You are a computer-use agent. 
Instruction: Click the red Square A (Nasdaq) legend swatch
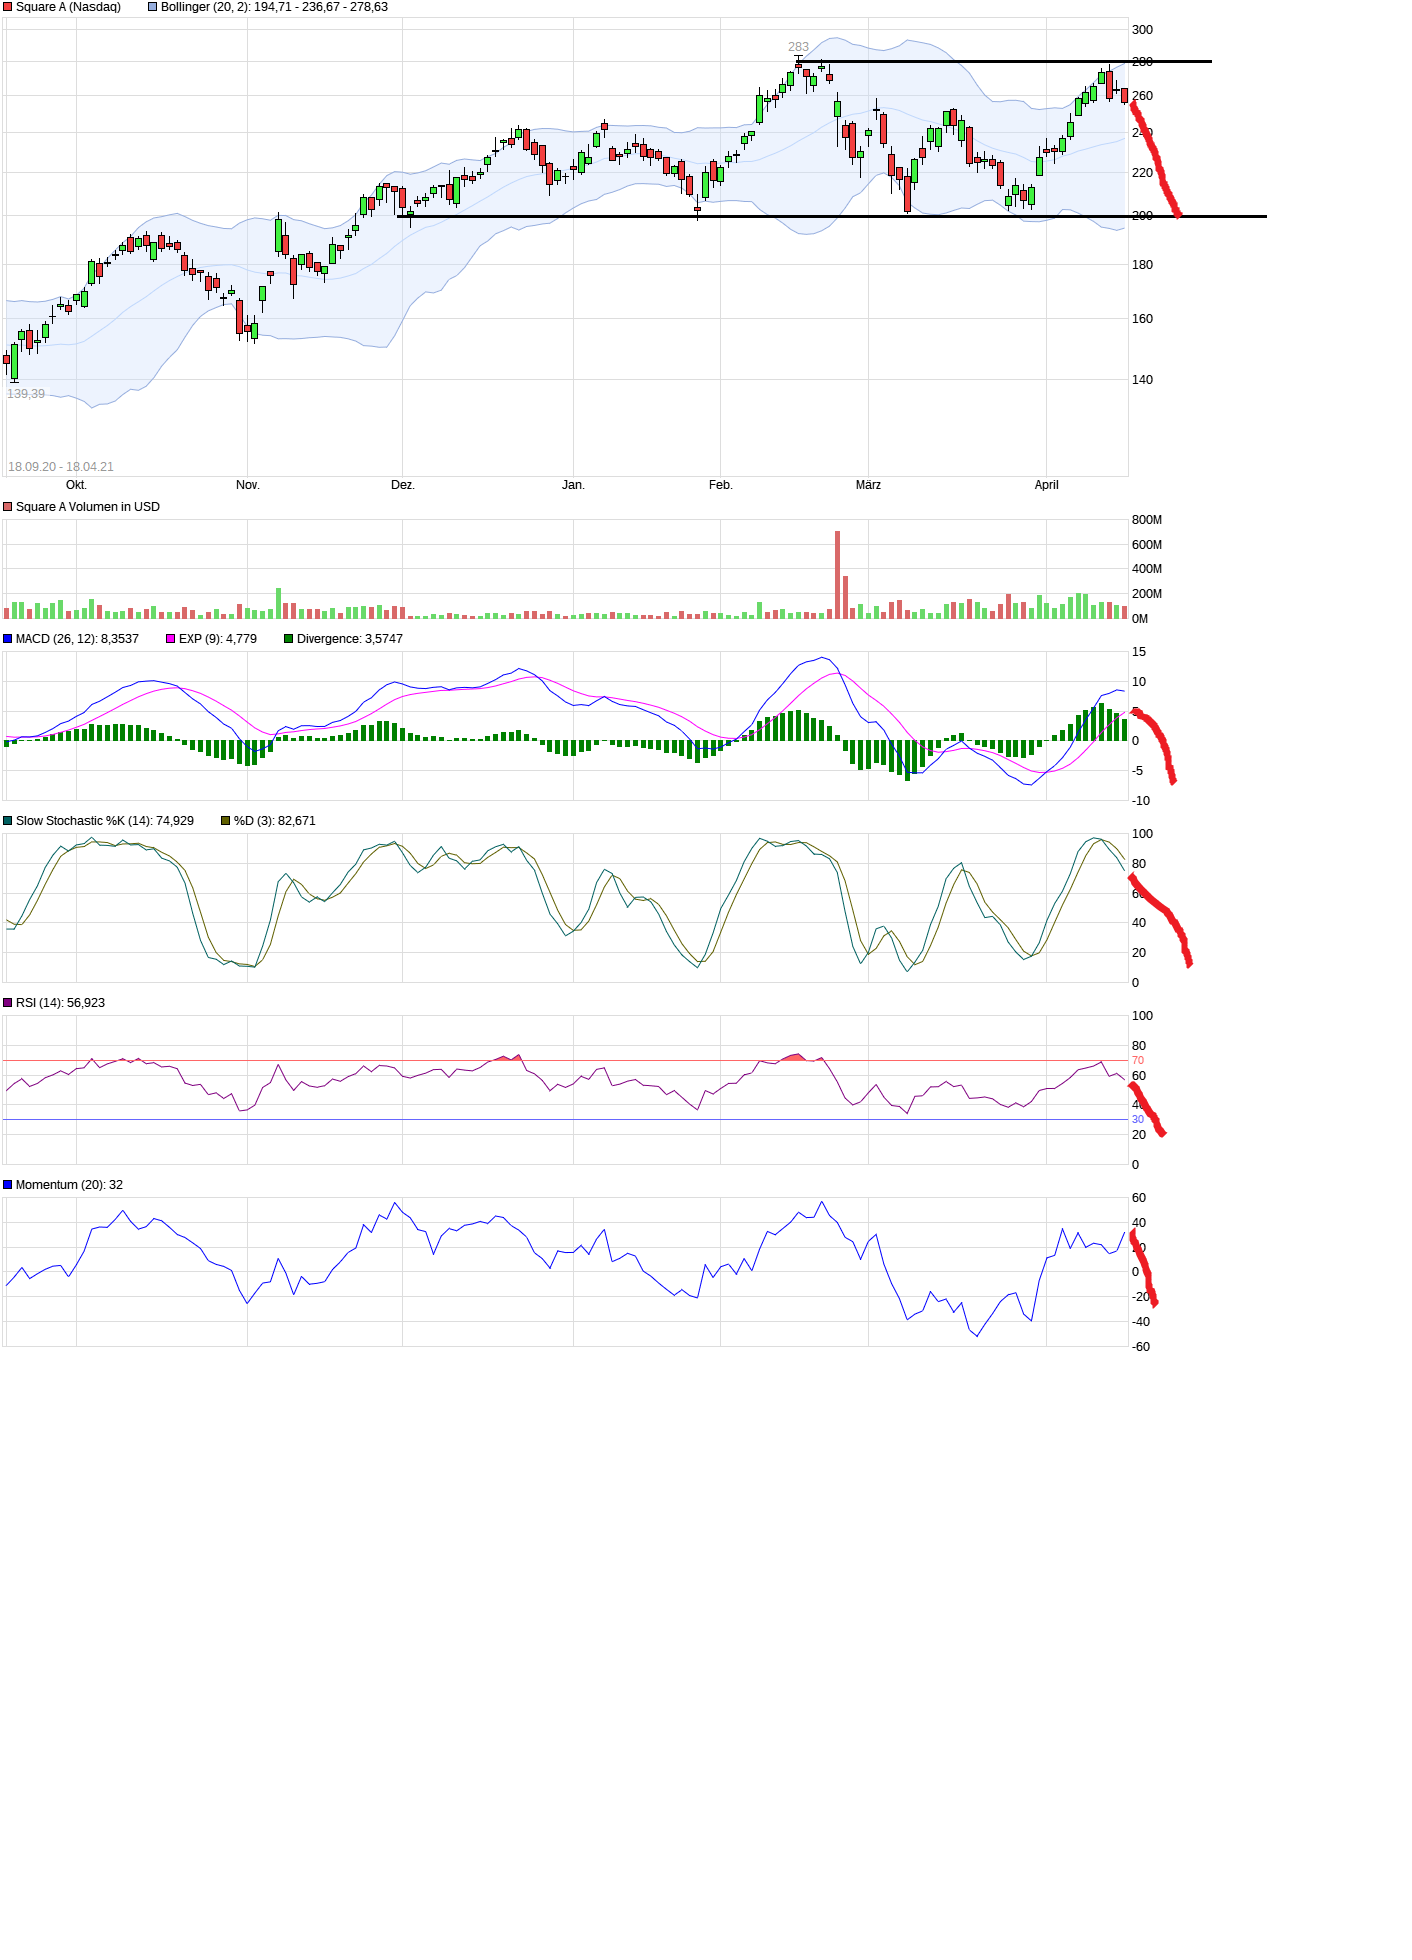8,7
